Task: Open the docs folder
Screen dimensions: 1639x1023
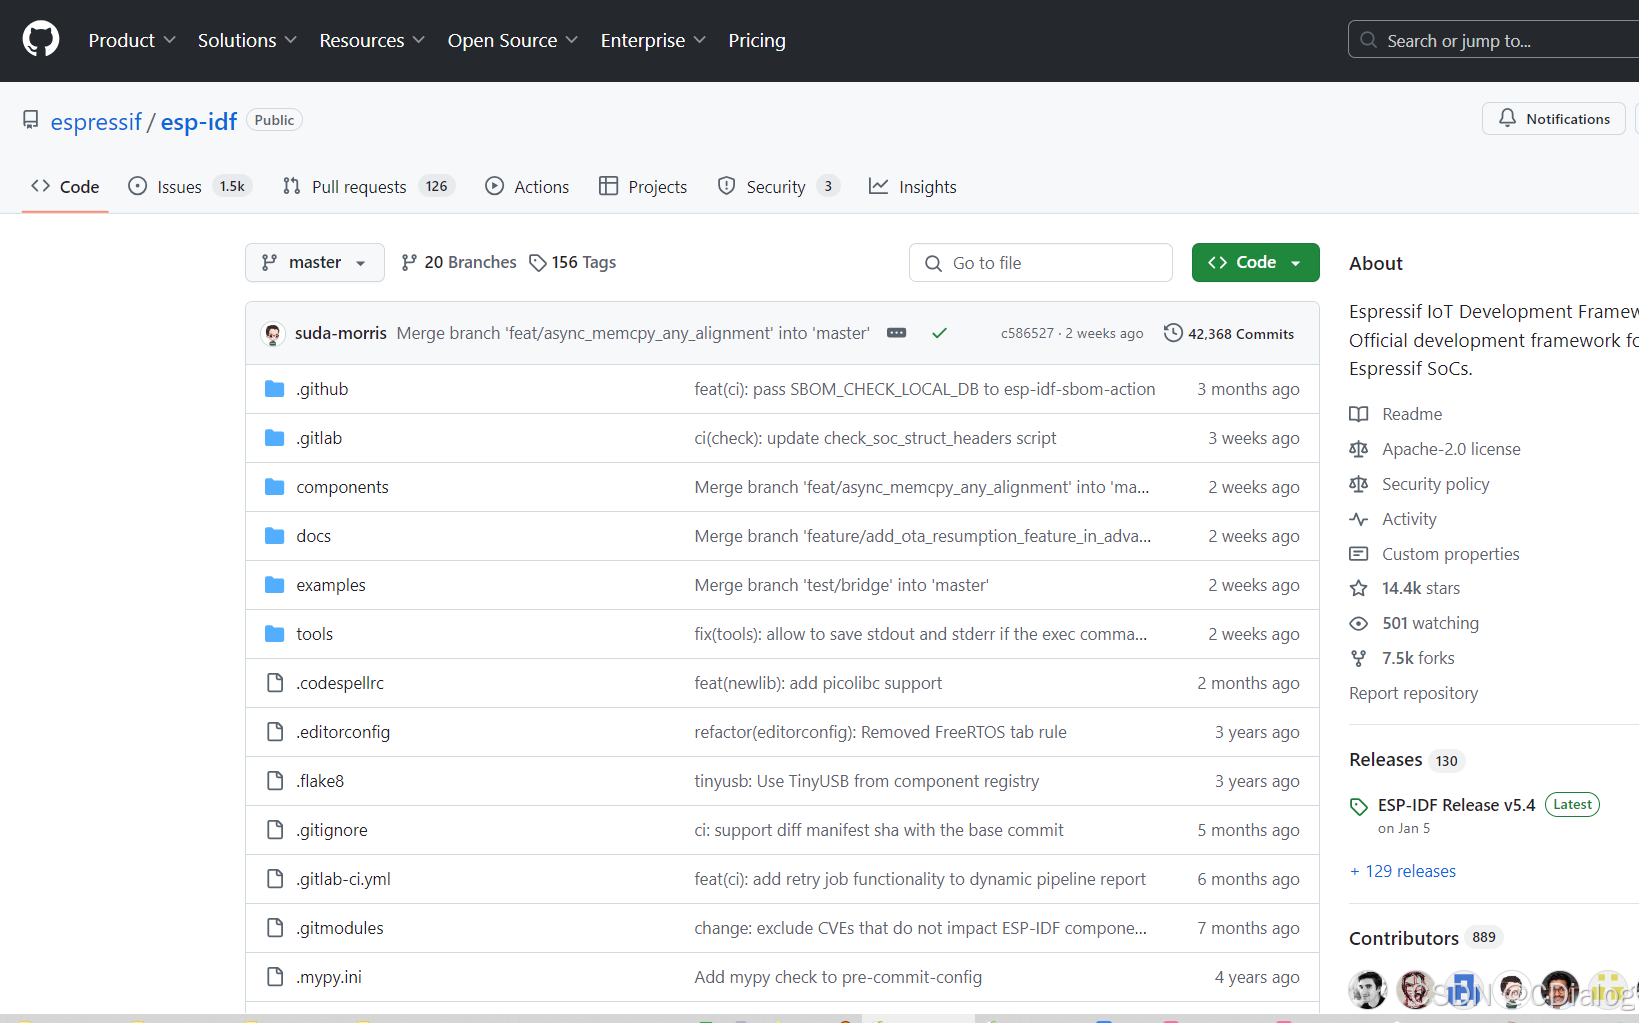Action: click(313, 536)
